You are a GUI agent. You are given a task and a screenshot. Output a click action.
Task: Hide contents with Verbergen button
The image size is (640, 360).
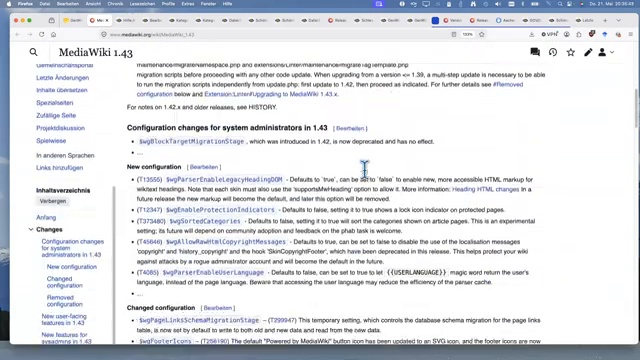[x=53, y=201]
